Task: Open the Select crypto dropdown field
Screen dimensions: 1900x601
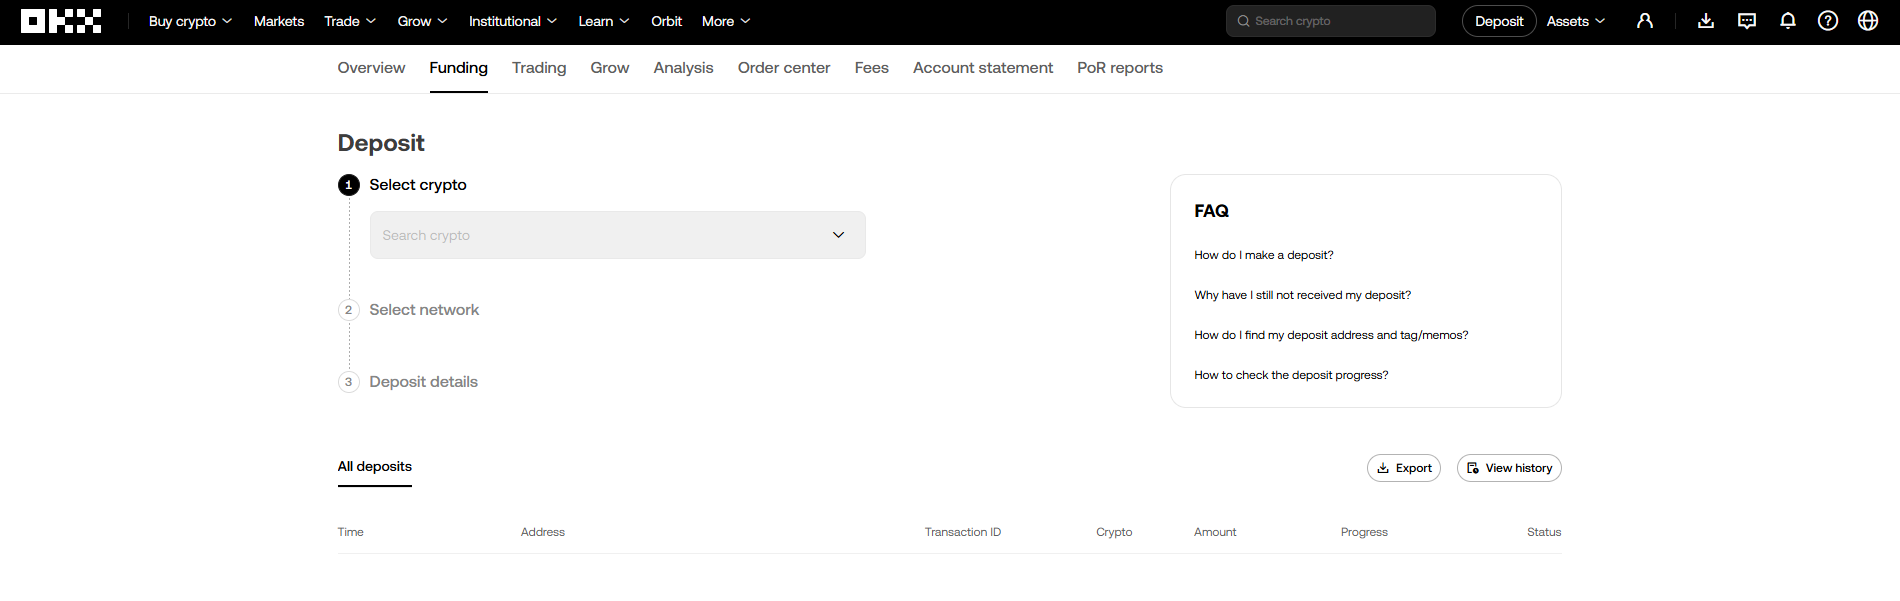Action: 618,235
